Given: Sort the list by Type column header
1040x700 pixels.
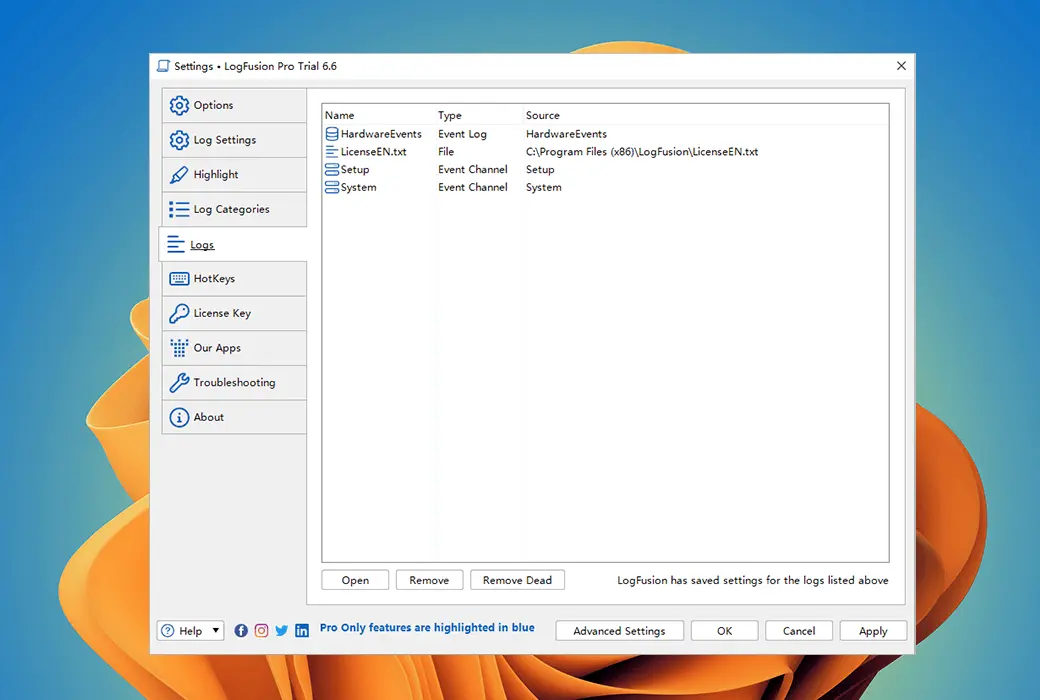Looking at the screenshot, I should (x=450, y=115).
